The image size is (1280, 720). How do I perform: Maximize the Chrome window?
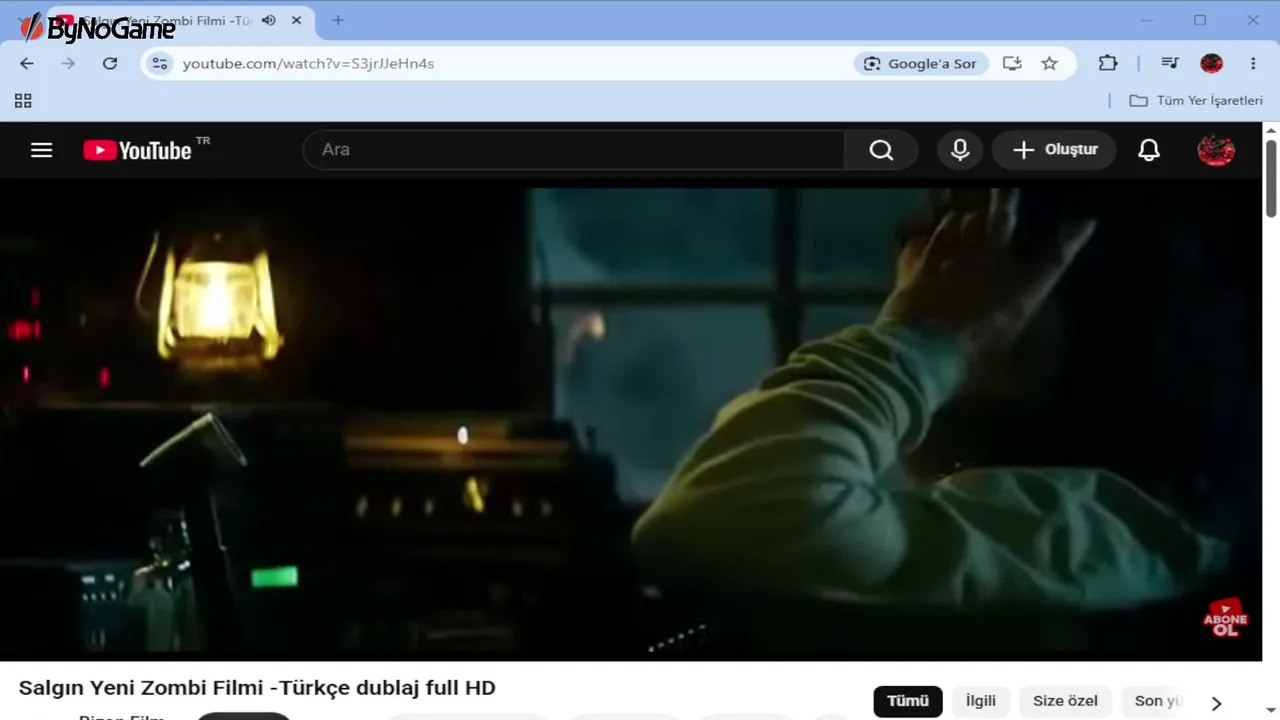(x=1200, y=20)
